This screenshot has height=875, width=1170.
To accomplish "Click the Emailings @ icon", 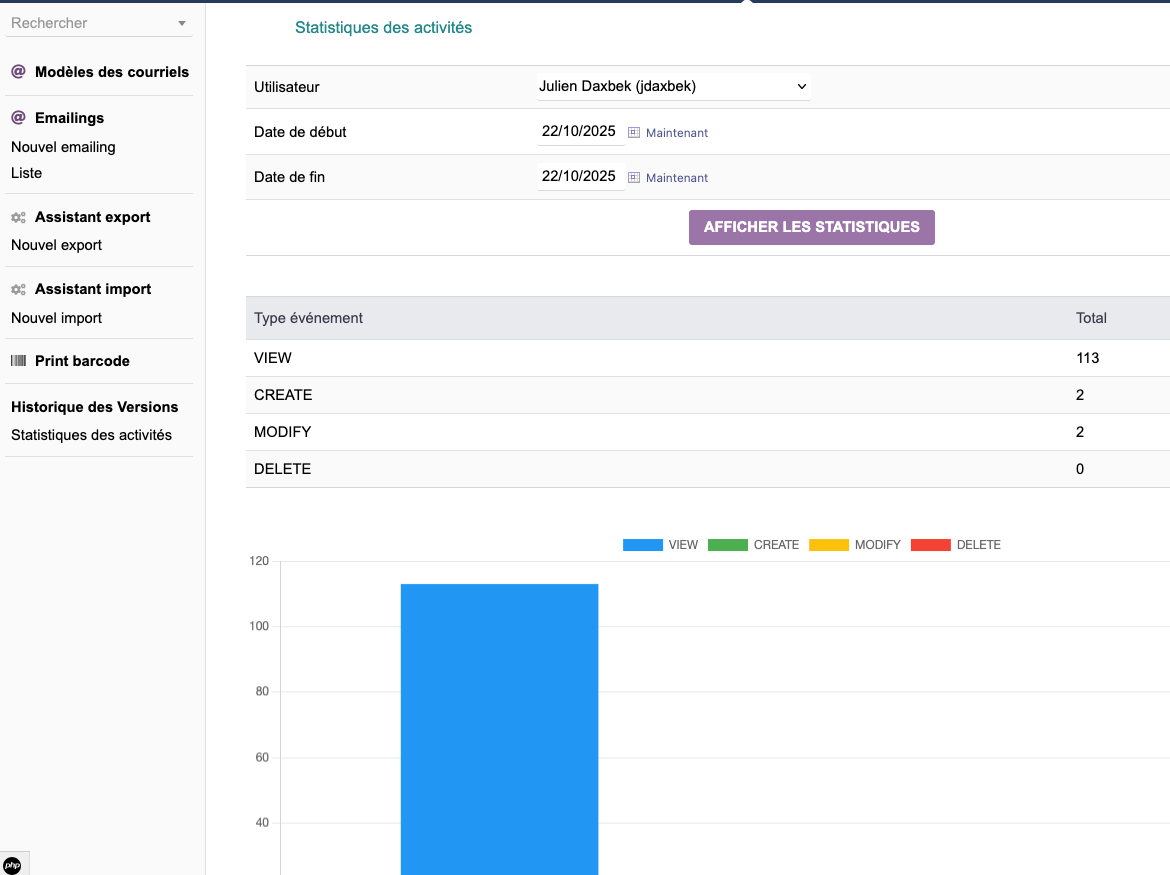I will (x=18, y=118).
